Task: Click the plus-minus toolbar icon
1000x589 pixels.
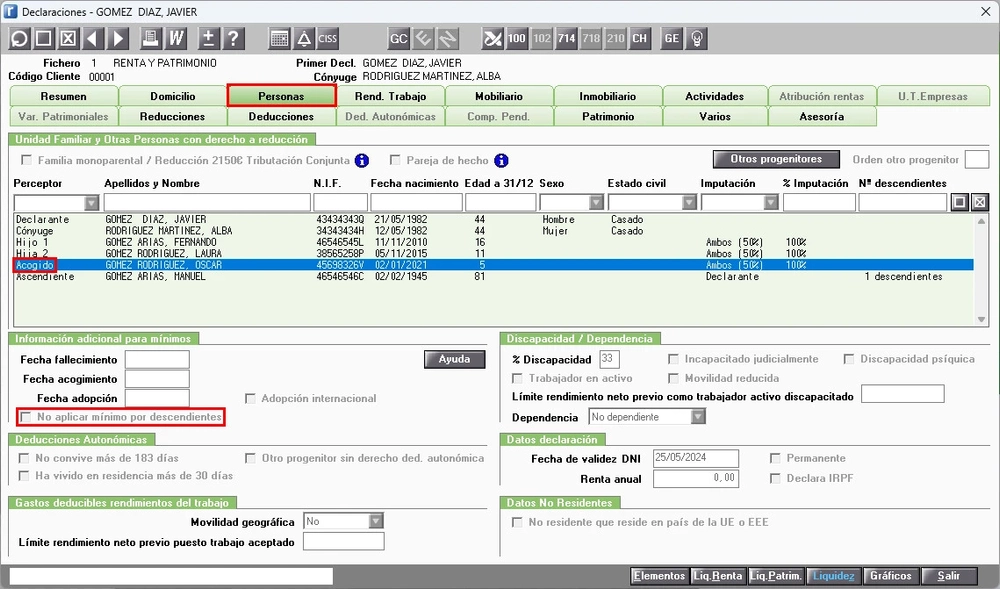Action: [x=209, y=39]
